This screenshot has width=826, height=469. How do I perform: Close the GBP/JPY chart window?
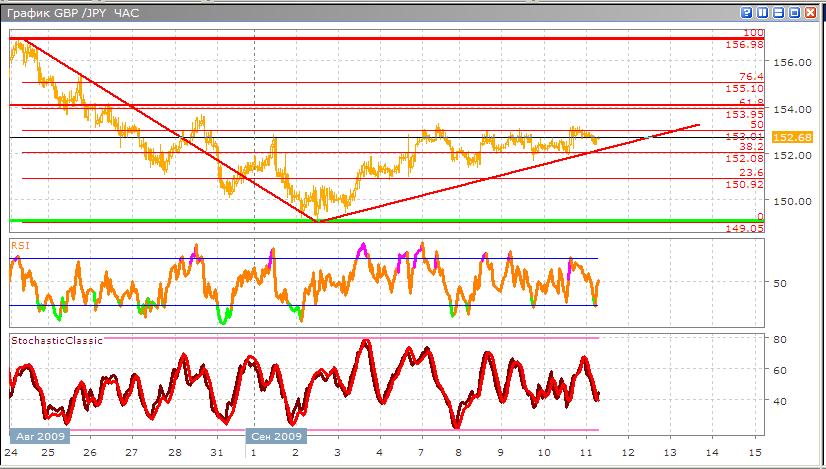point(810,13)
